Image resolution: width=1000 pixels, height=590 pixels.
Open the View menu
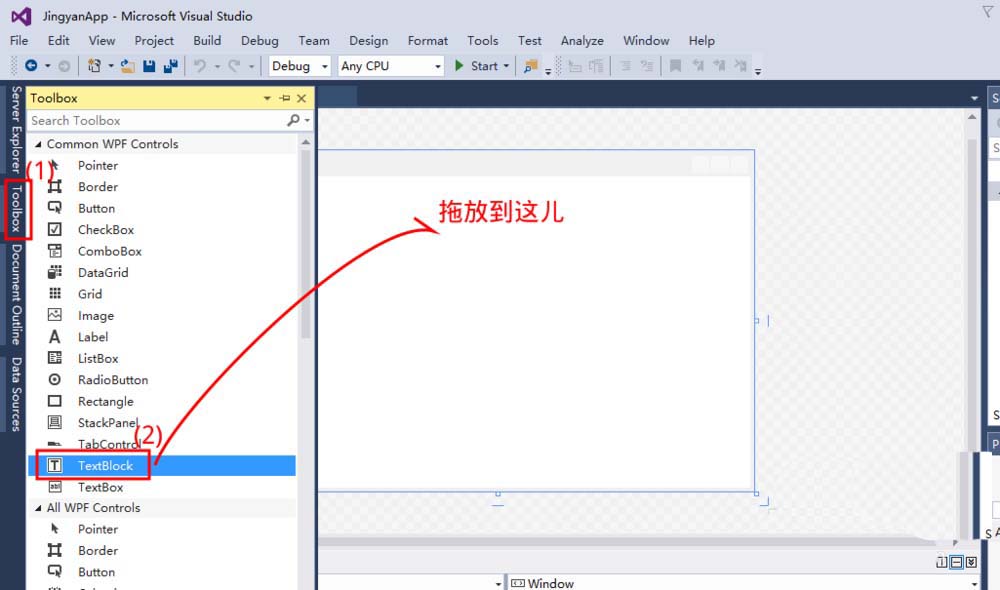[x=102, y=40]
